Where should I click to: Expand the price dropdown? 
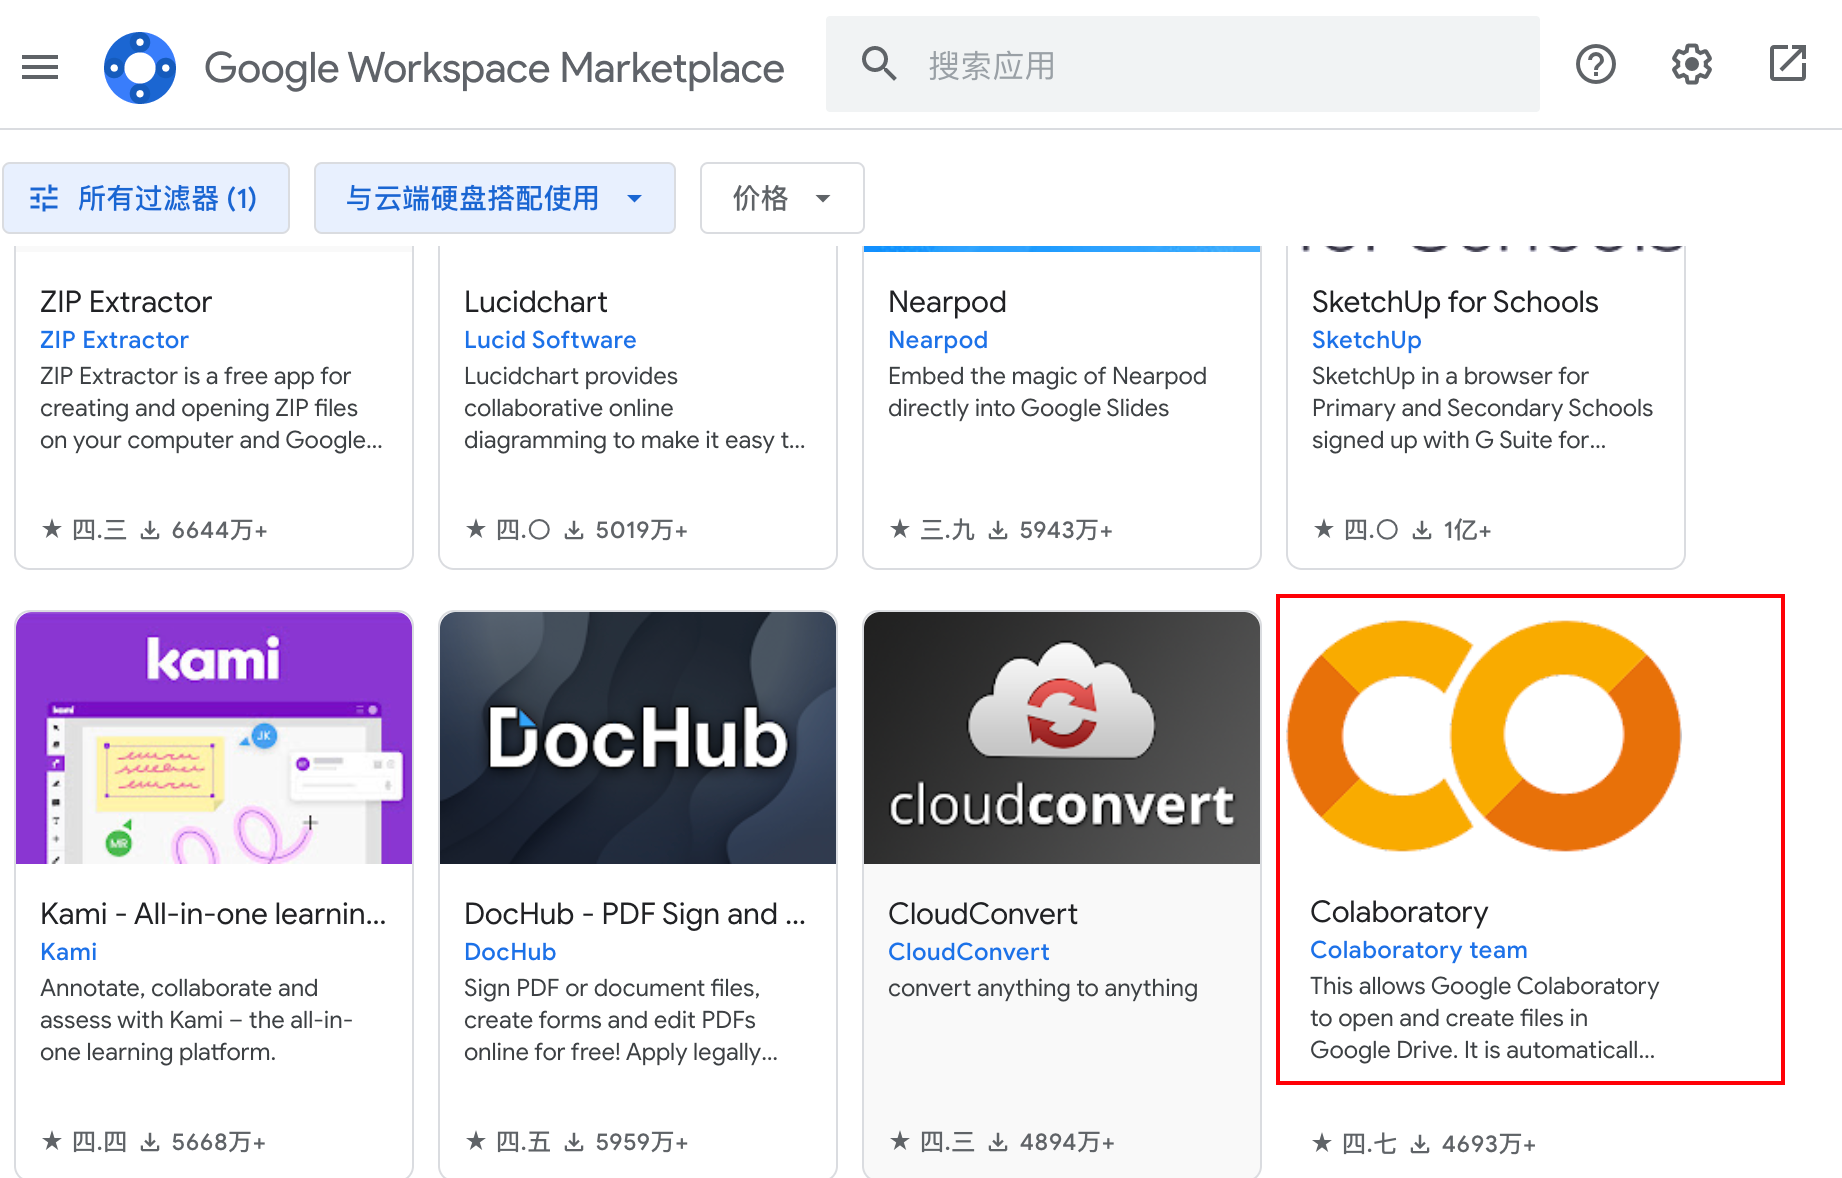tap(782, 198)
